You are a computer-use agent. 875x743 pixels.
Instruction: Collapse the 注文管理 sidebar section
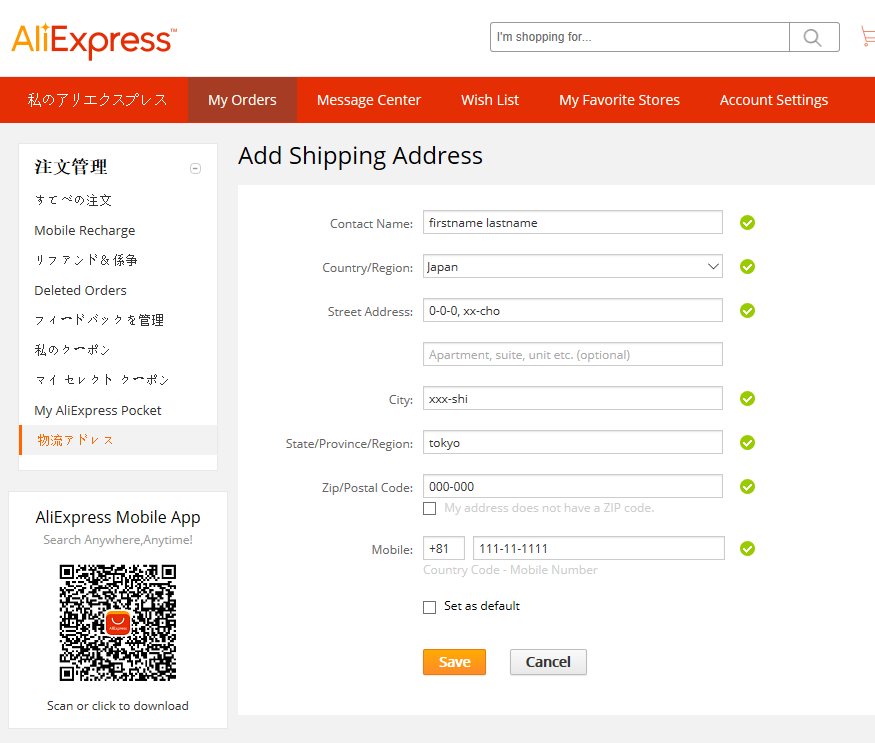[195, 168]
